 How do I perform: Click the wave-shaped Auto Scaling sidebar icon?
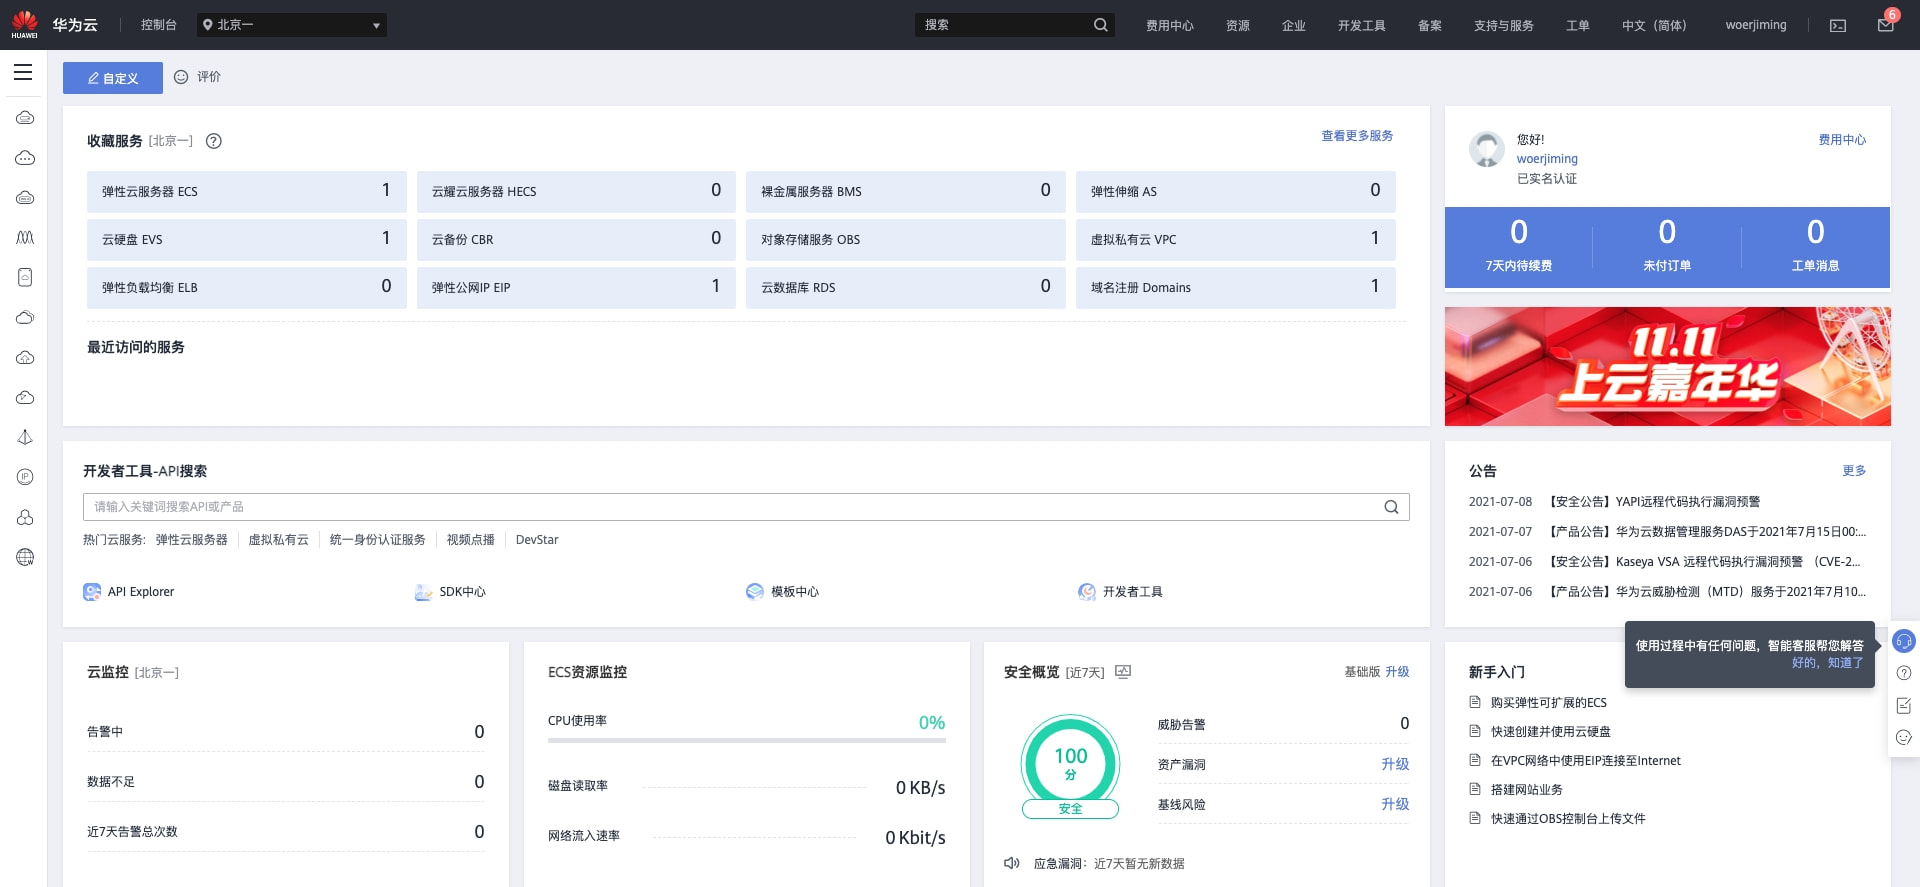click(25, 238)
